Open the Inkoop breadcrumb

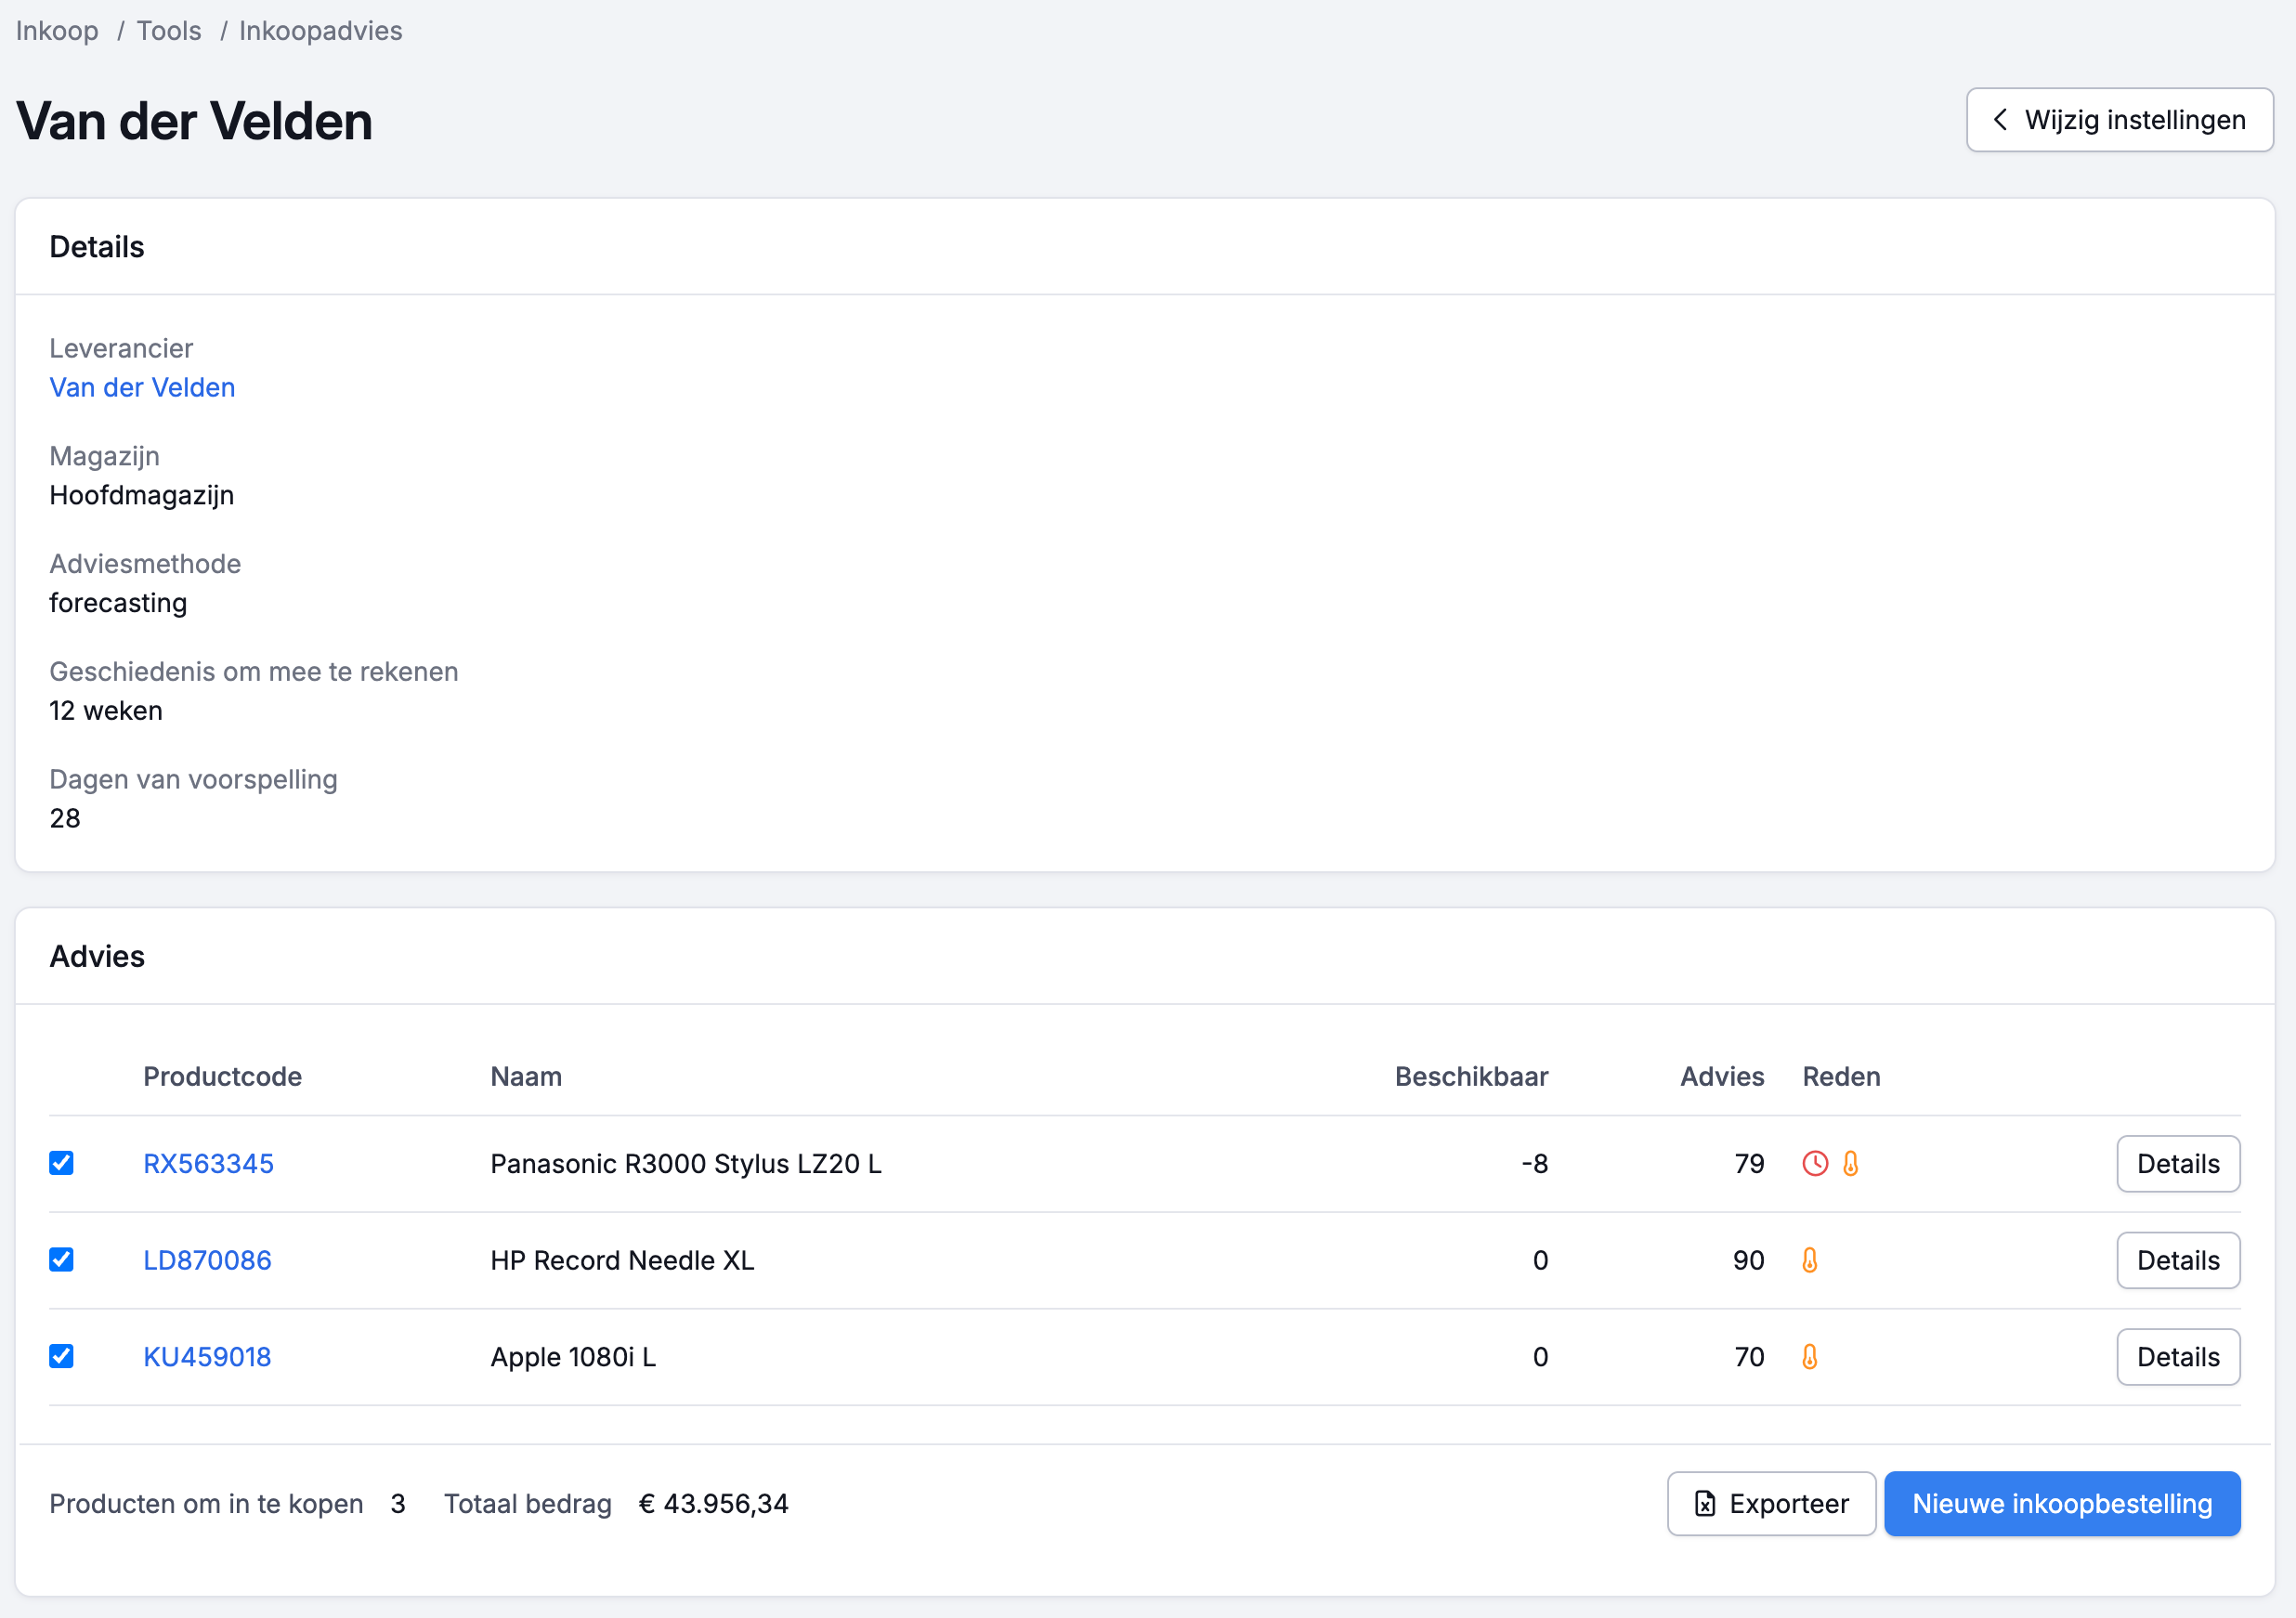coord(57,31)
